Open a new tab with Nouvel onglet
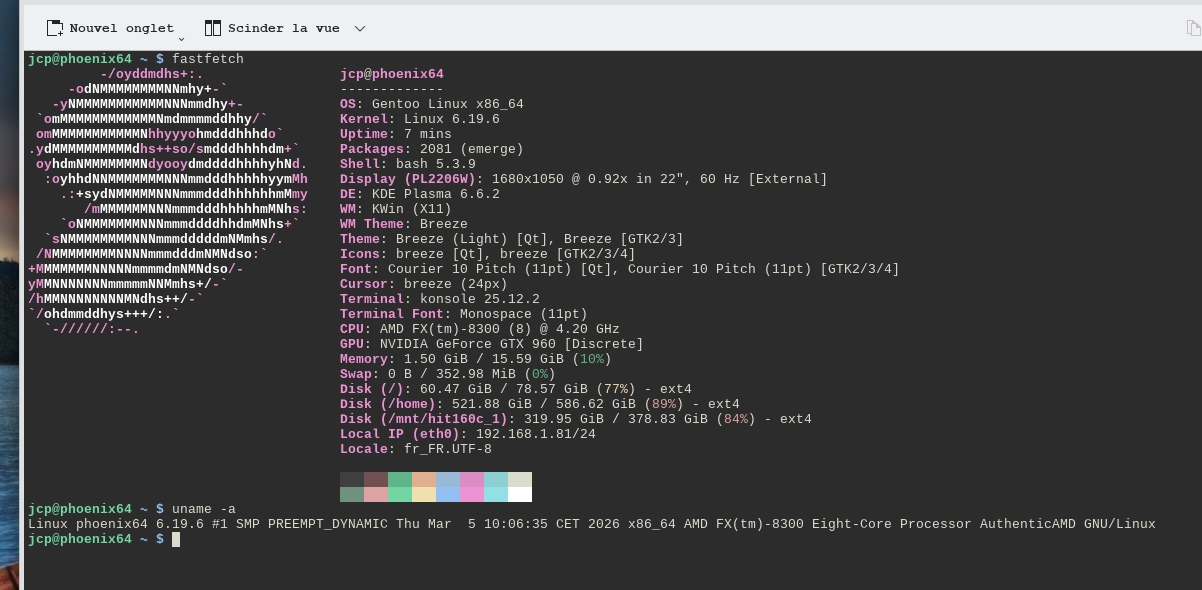 (x=110, y=28)
